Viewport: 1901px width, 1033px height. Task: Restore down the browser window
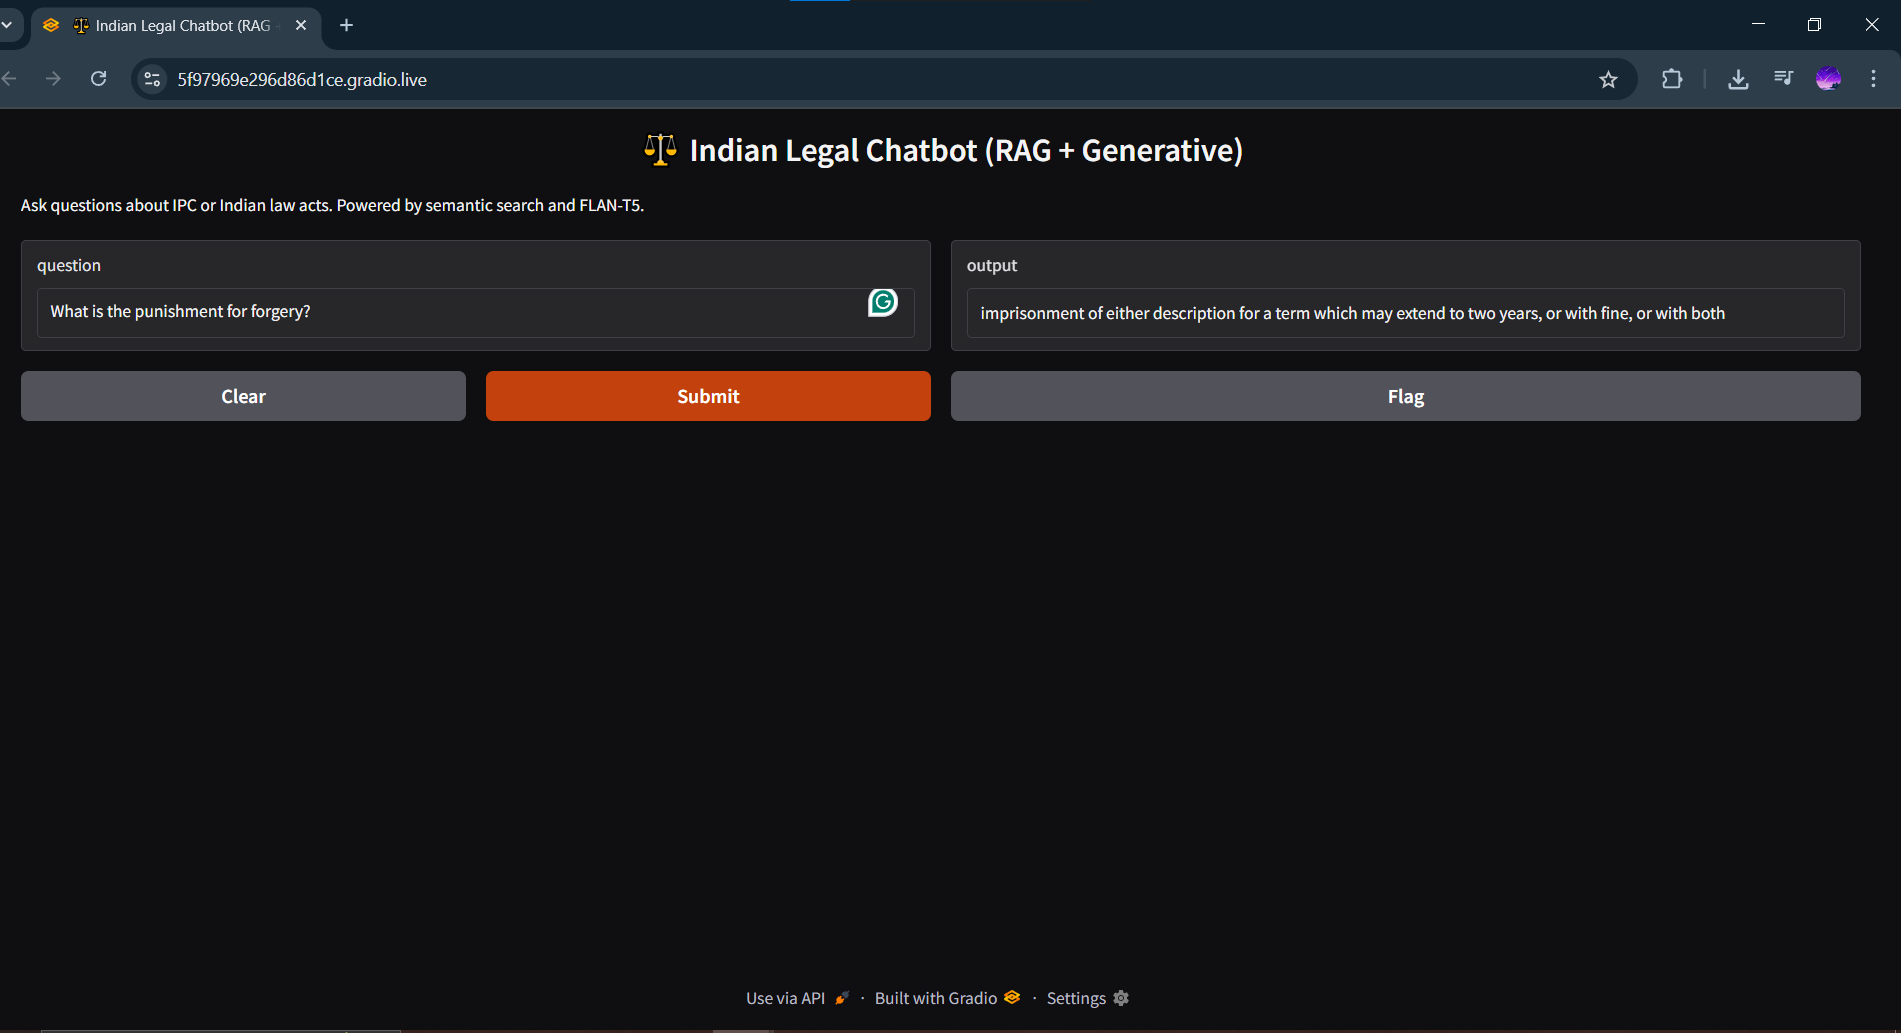(x=1814, y=24)
